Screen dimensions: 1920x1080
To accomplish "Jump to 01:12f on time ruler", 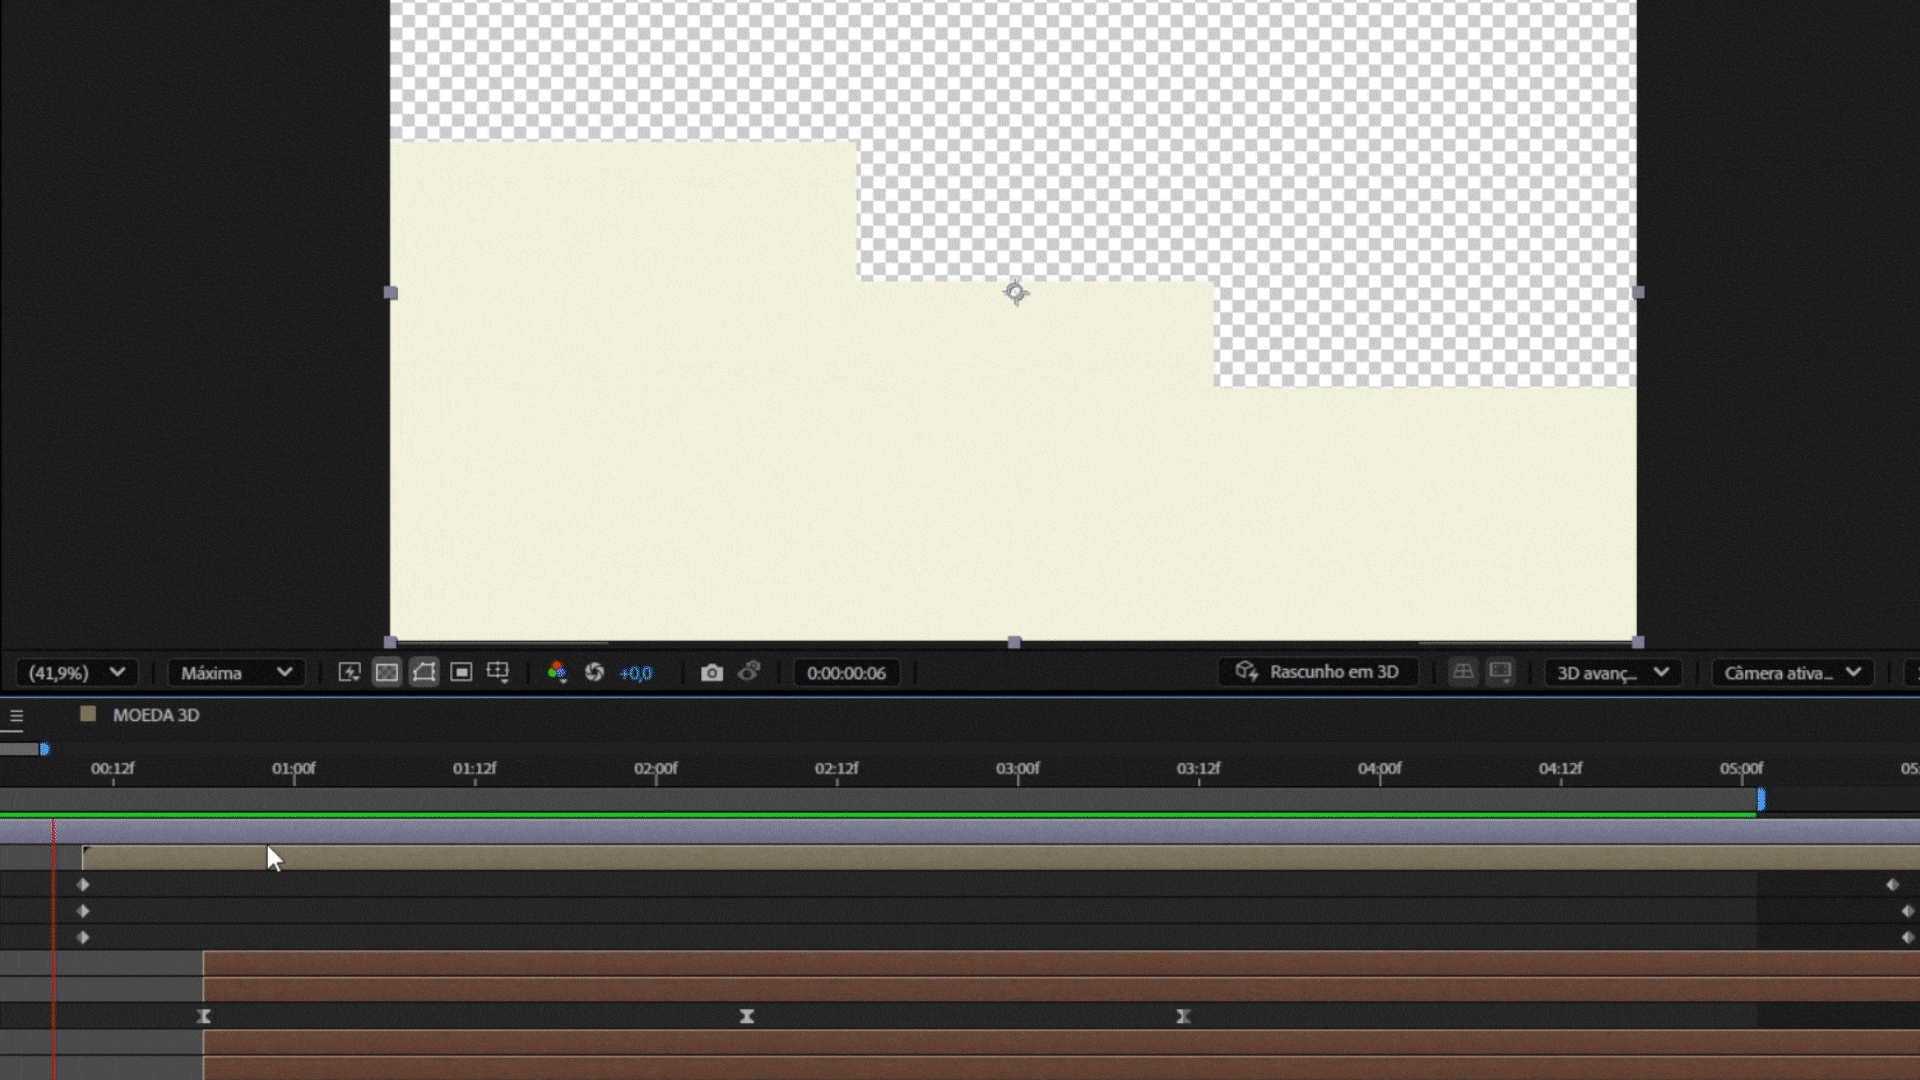I will 475,769.
